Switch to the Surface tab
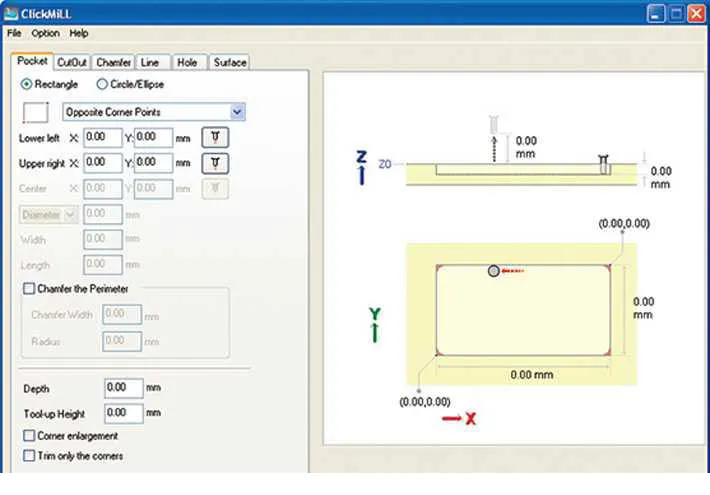This screenshot has height=495, width=710. tap(229, 62)
